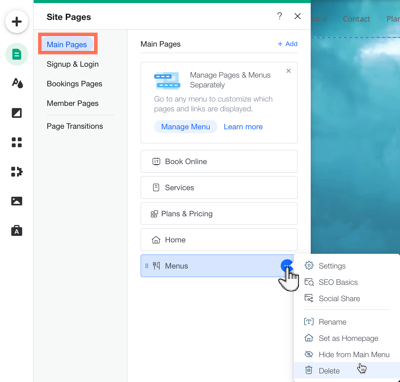Screen dimensions: 400x382
Task: Open the Page Background icon in sidebar
Action: tap(17, 113)
